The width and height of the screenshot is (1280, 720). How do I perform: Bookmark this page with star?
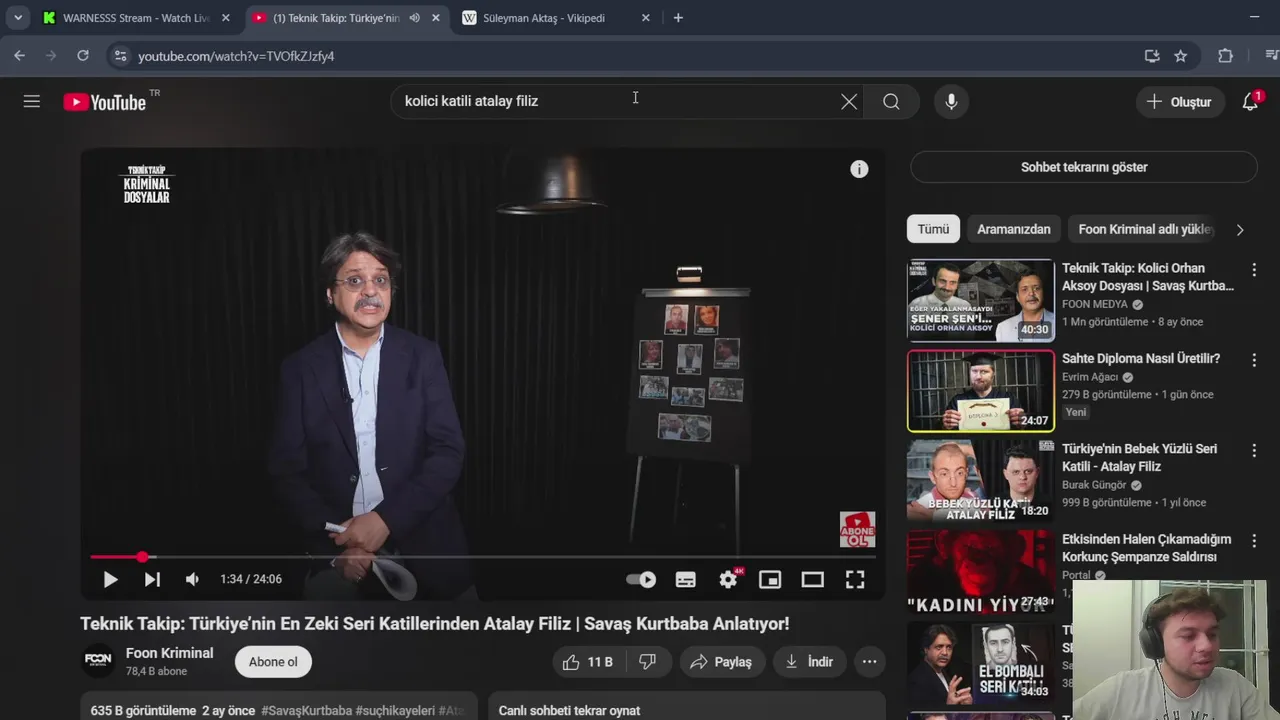click(1180, 56)
